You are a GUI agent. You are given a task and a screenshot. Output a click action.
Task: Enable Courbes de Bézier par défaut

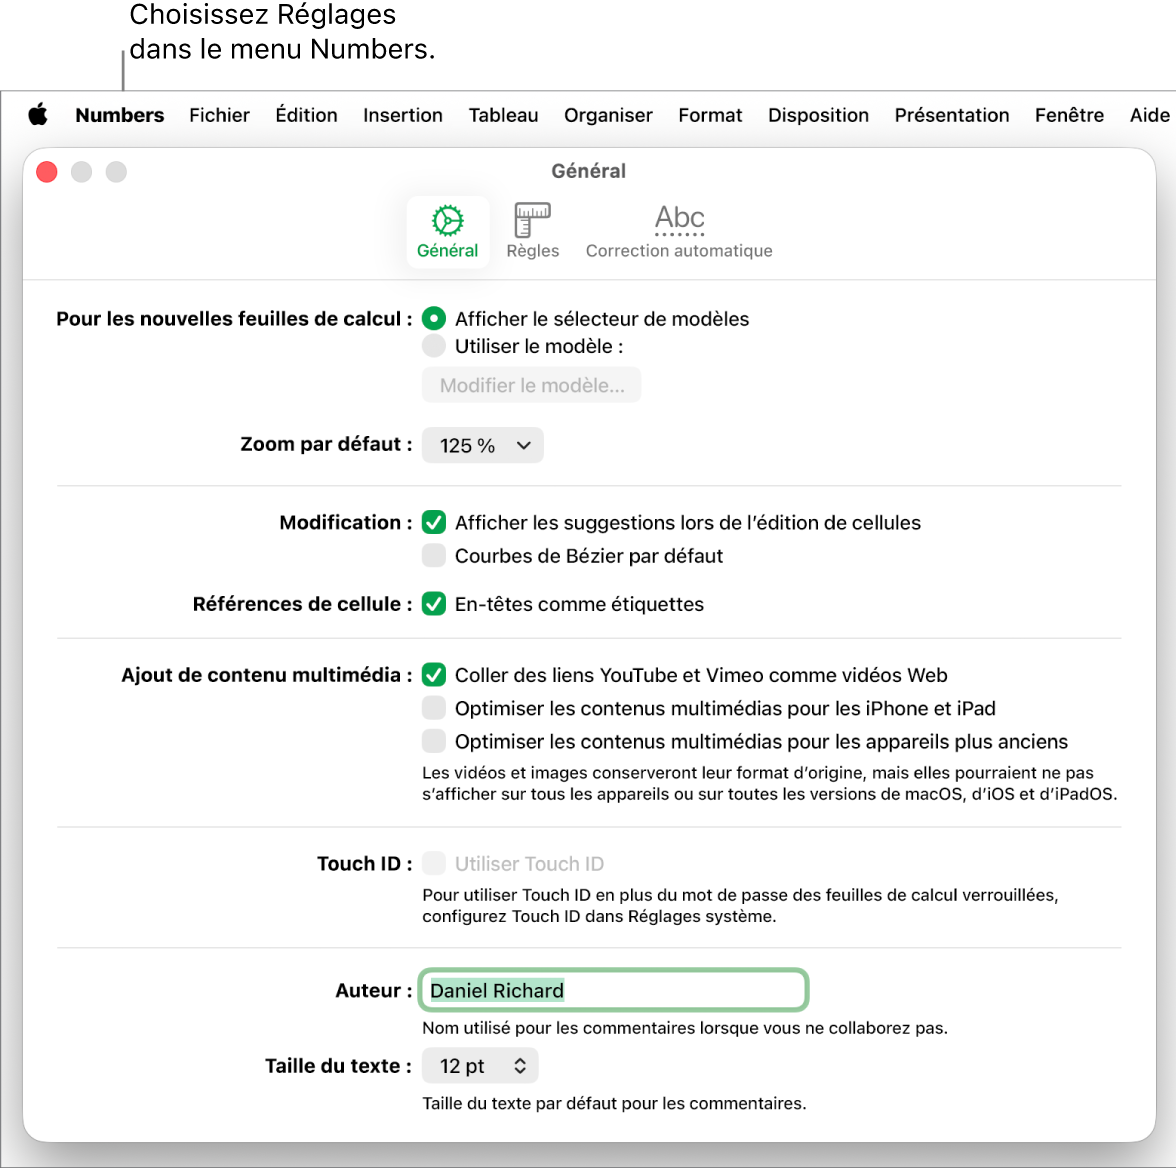(x=434, y=555)
